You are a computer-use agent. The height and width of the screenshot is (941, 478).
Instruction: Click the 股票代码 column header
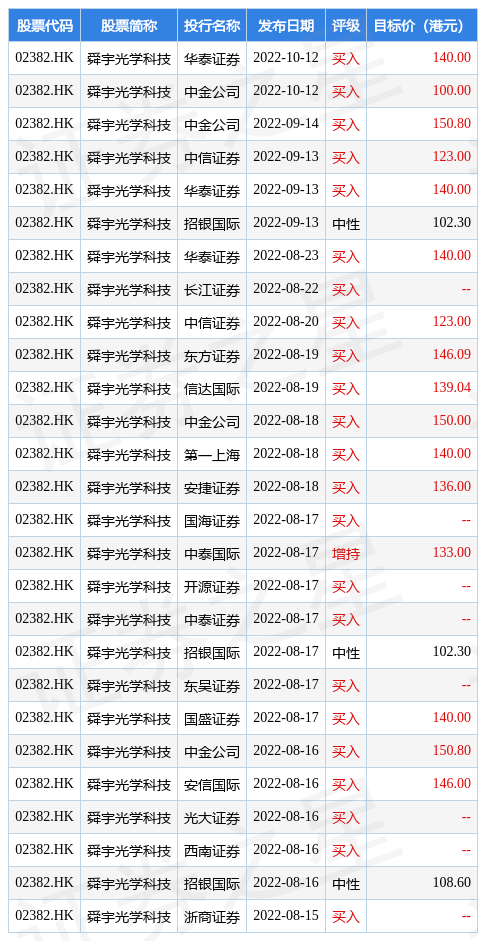point(44,25)
